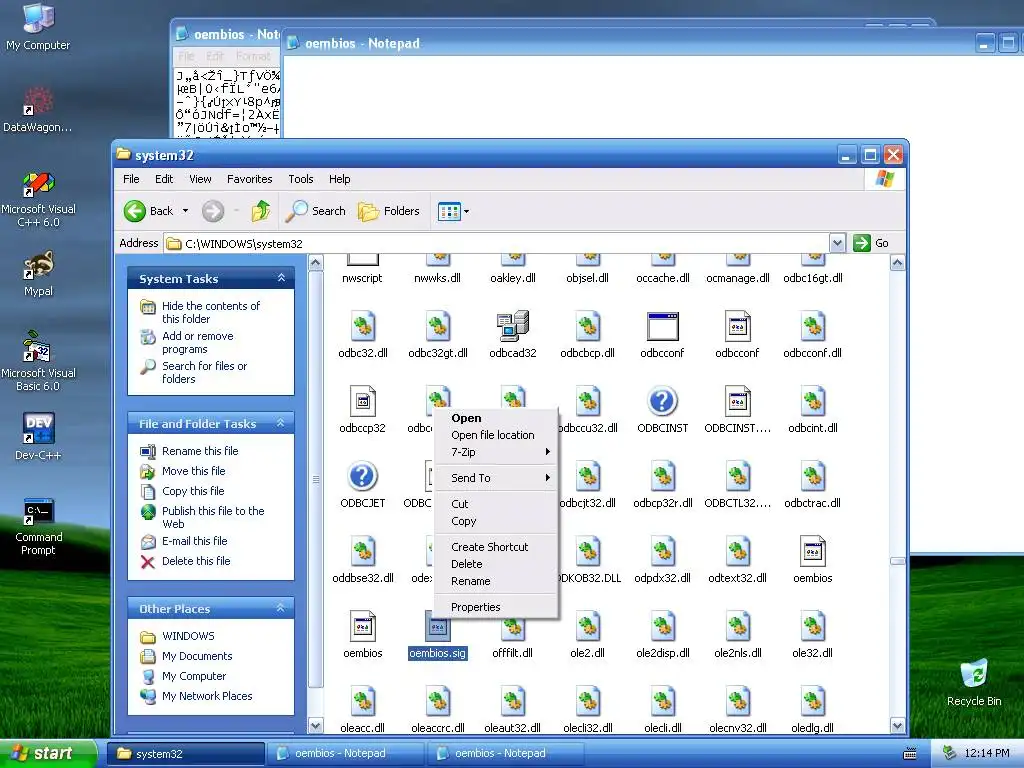Click the green Go button

pos(871,243)
